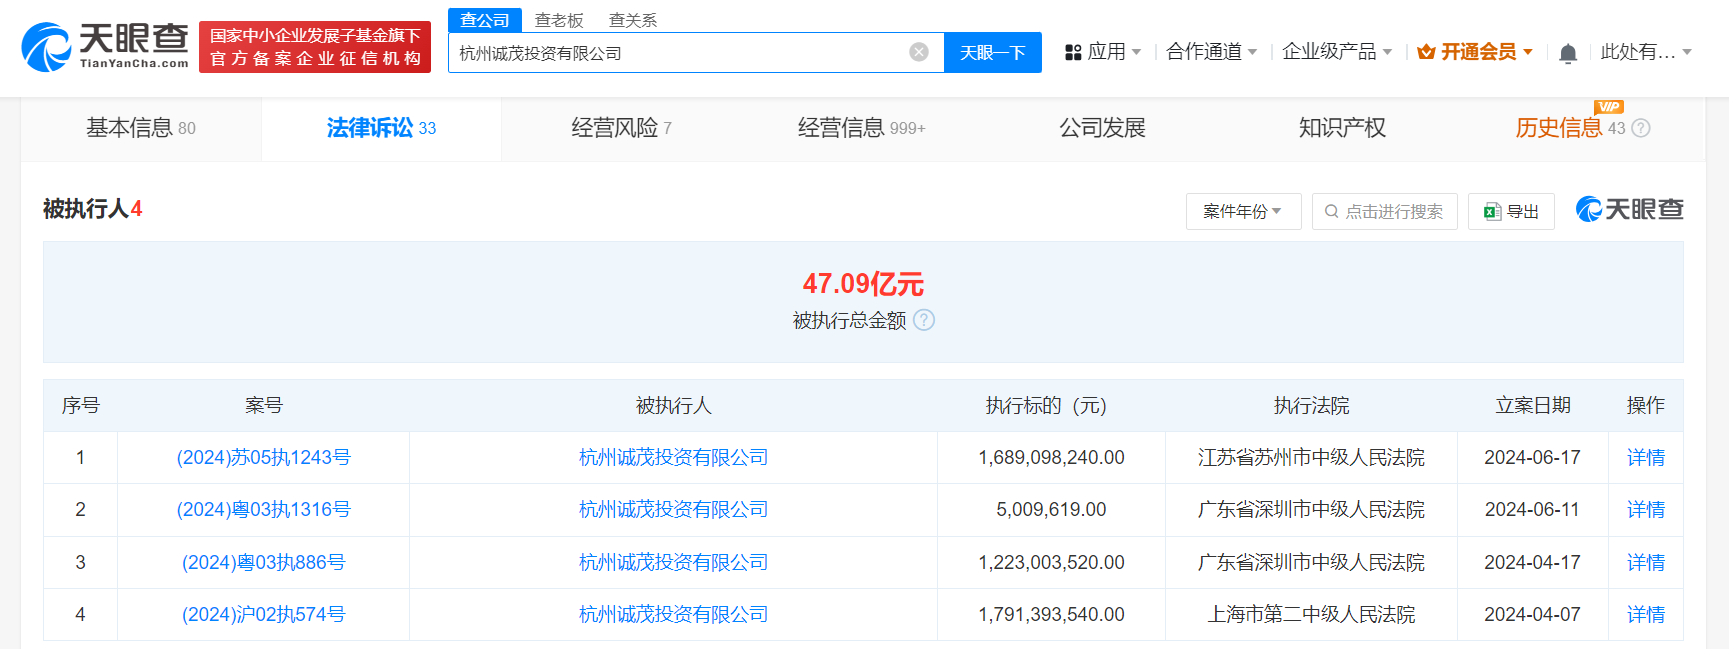Open case (2024)苏05执1243号
The height and width of the screenshot is (649, 1729).
(264, 457)
